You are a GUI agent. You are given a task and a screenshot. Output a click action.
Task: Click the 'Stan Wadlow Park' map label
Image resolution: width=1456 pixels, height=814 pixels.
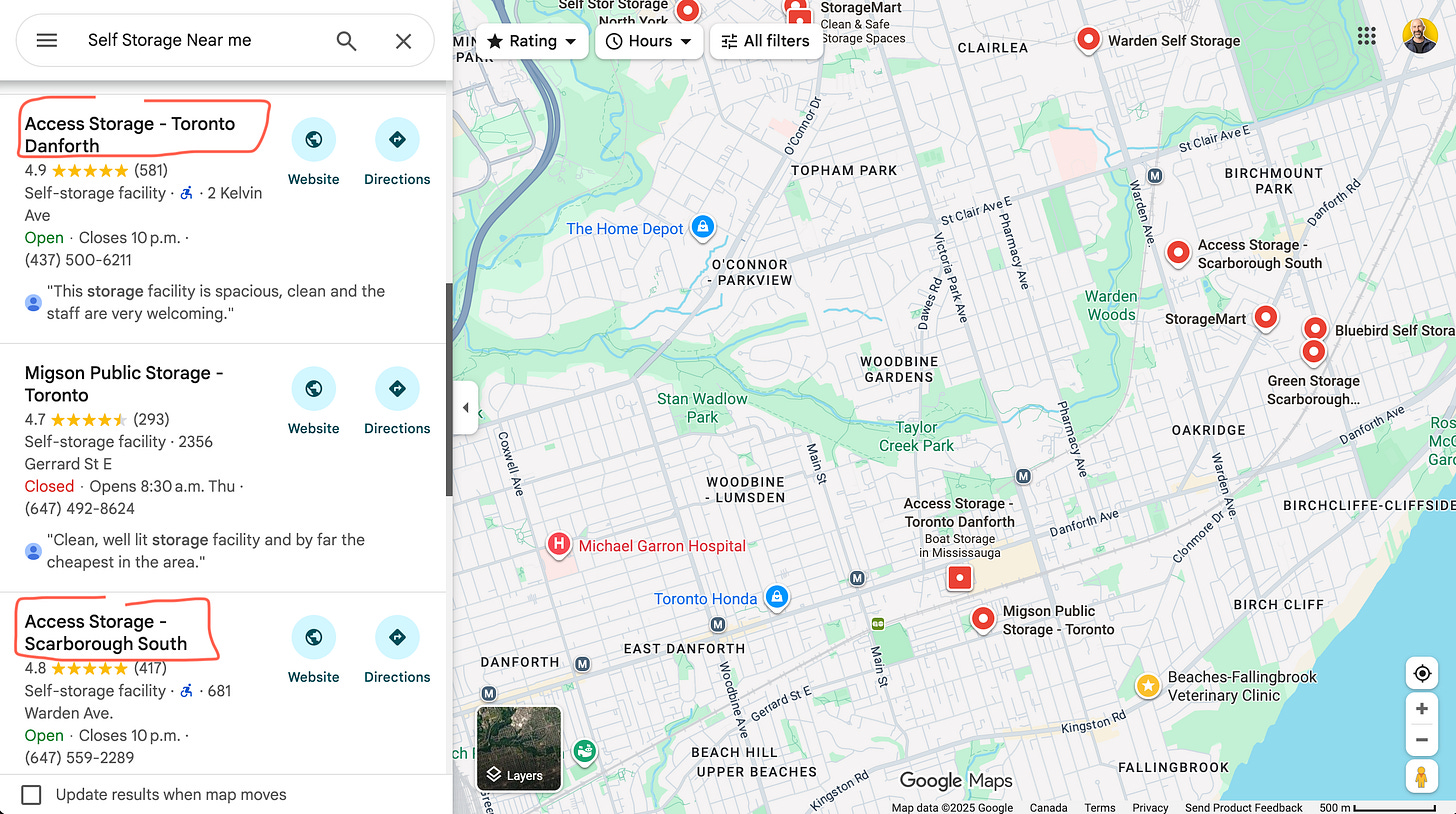click(702, 407)
